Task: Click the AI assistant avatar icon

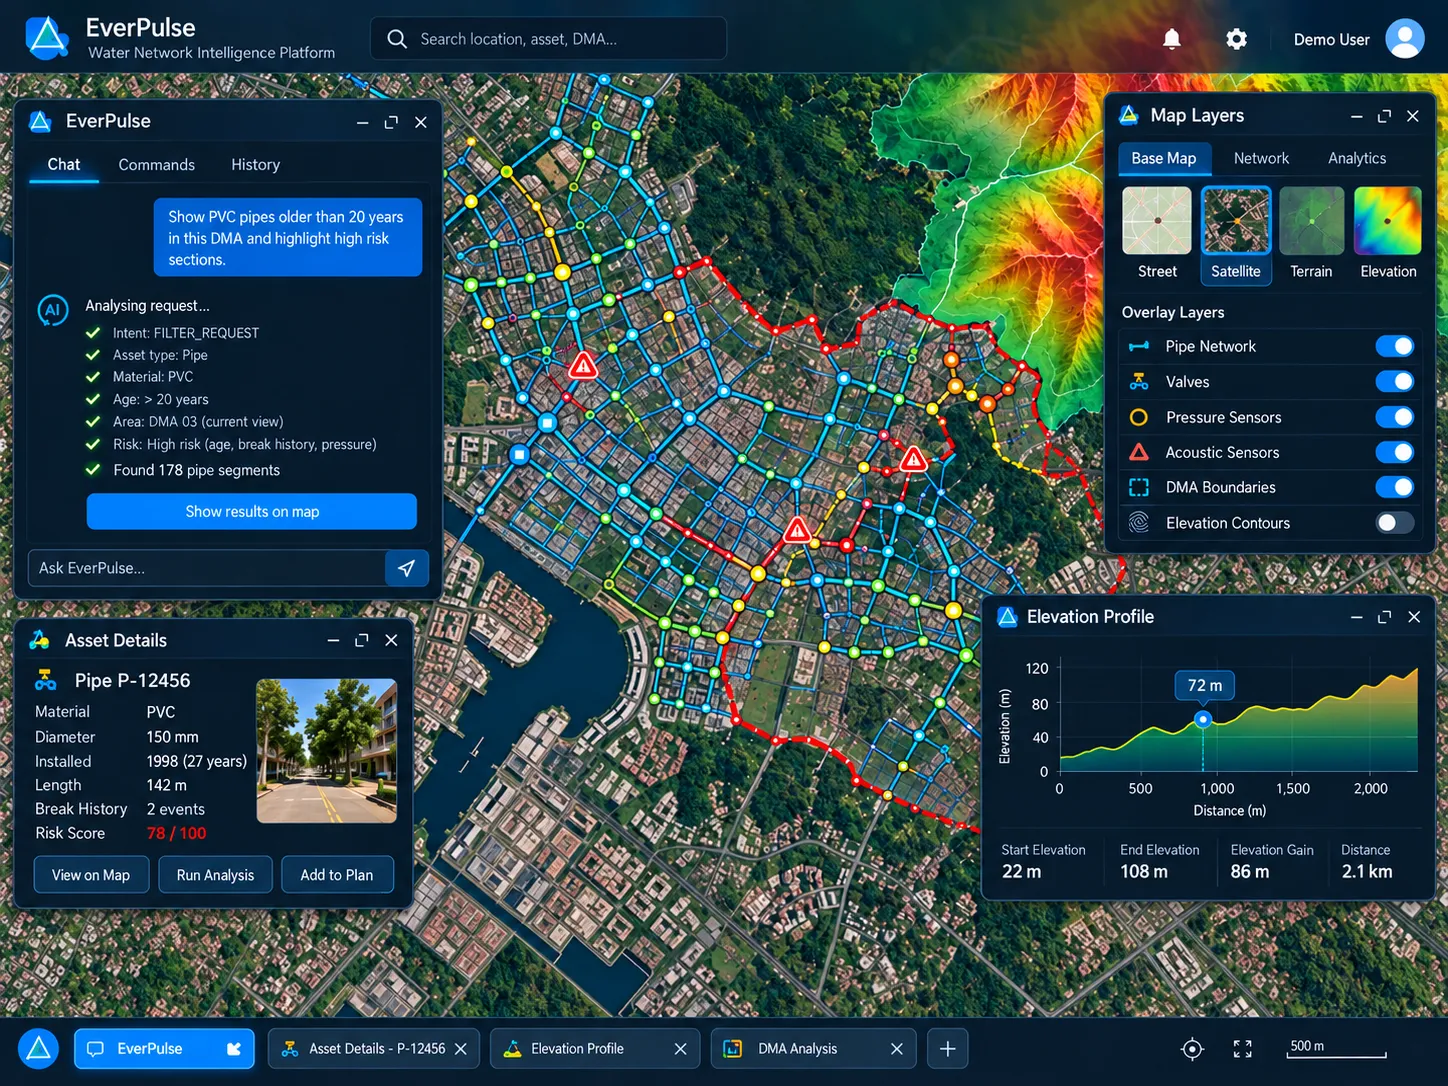Action: pyautogui.click(x=53, y=310)
